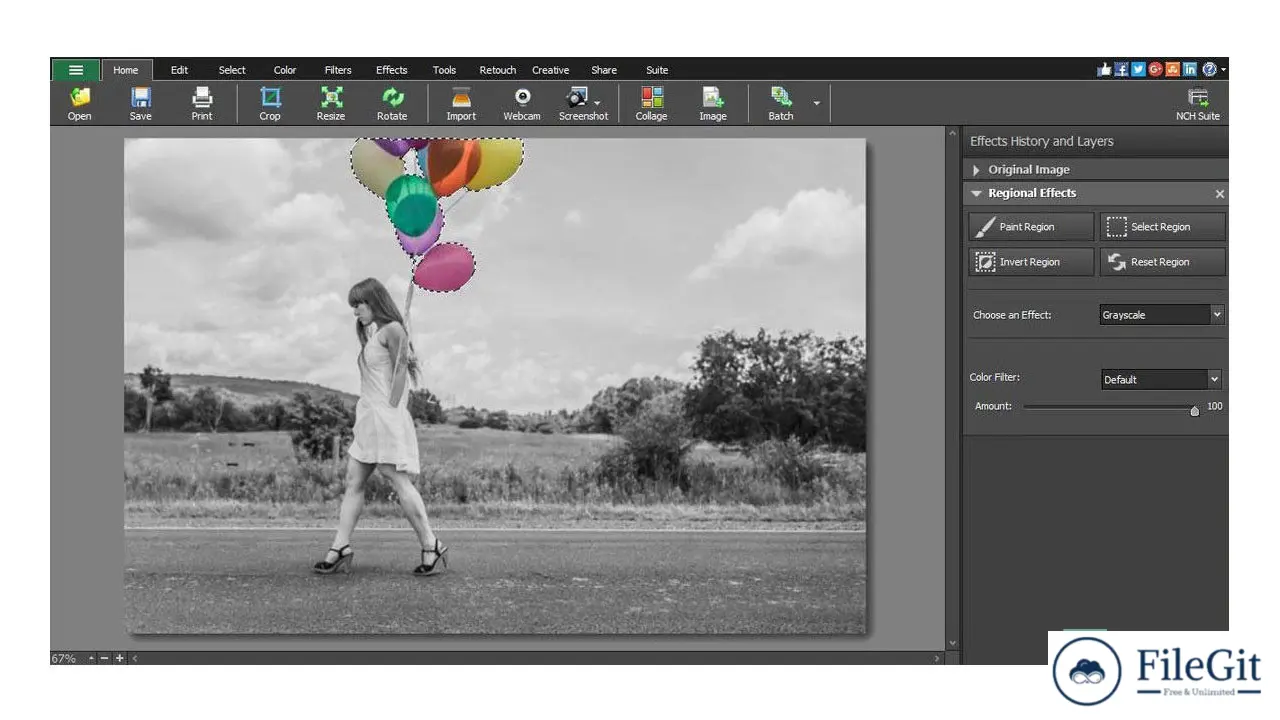Click the thumbs-up Like icon
Screen dimensions: 1280x720
pos(1104,69)
